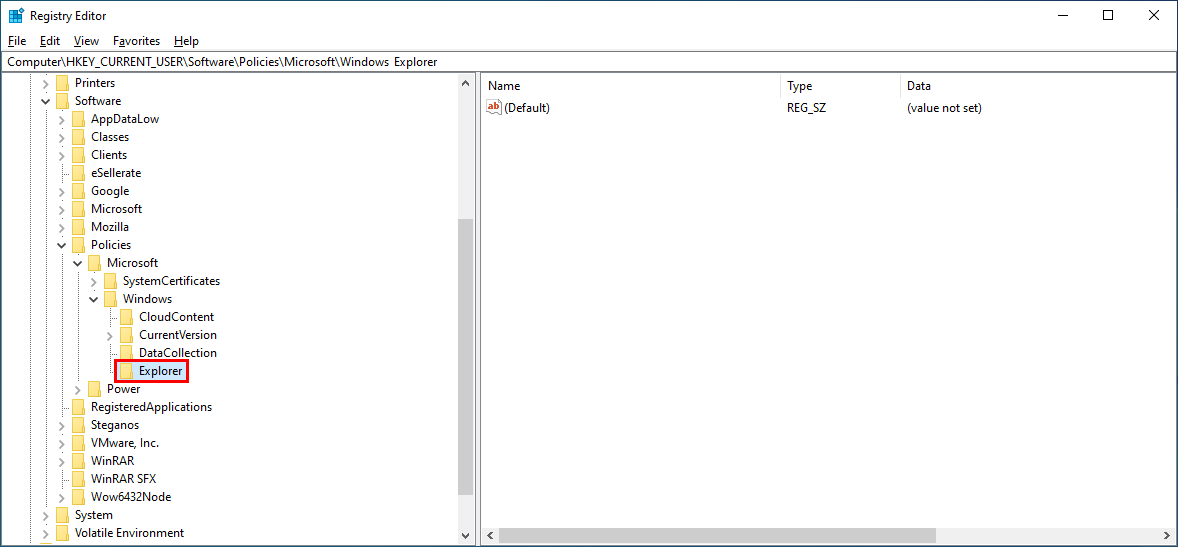Expand the Google key
The width and height of the screenshot is (1178, 547).
(x=62, y=191)
